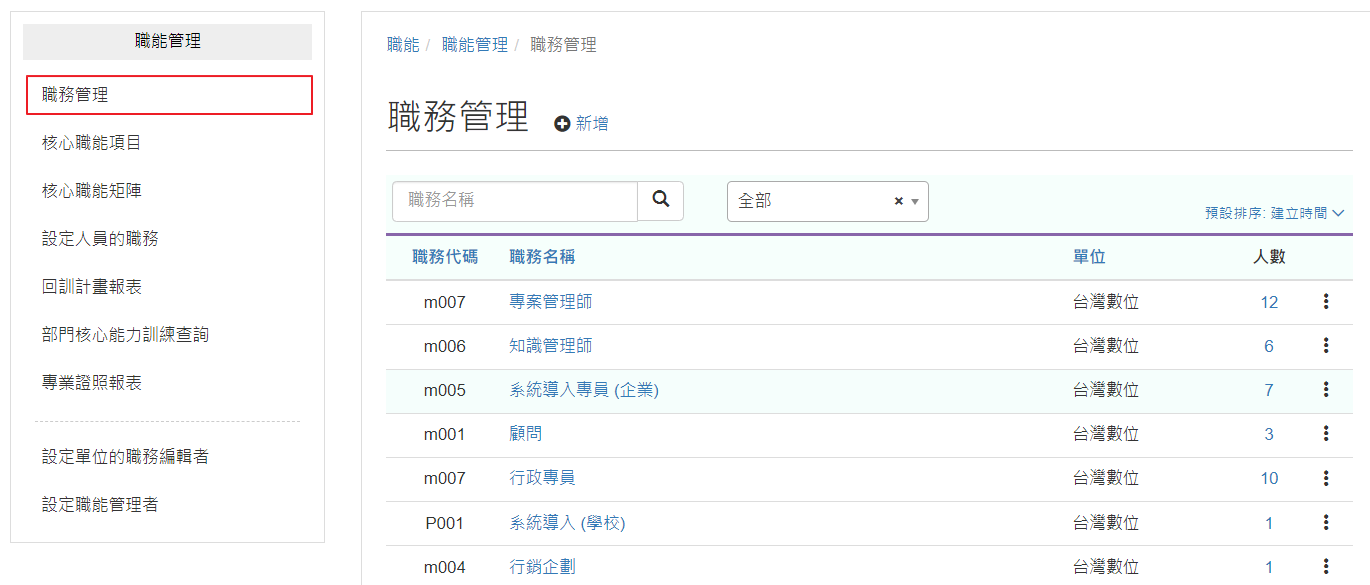This screenshot has width=1370, height=585.
Task: Click headcount 10 for 行政專員
Action: (x=1268, y=478)
